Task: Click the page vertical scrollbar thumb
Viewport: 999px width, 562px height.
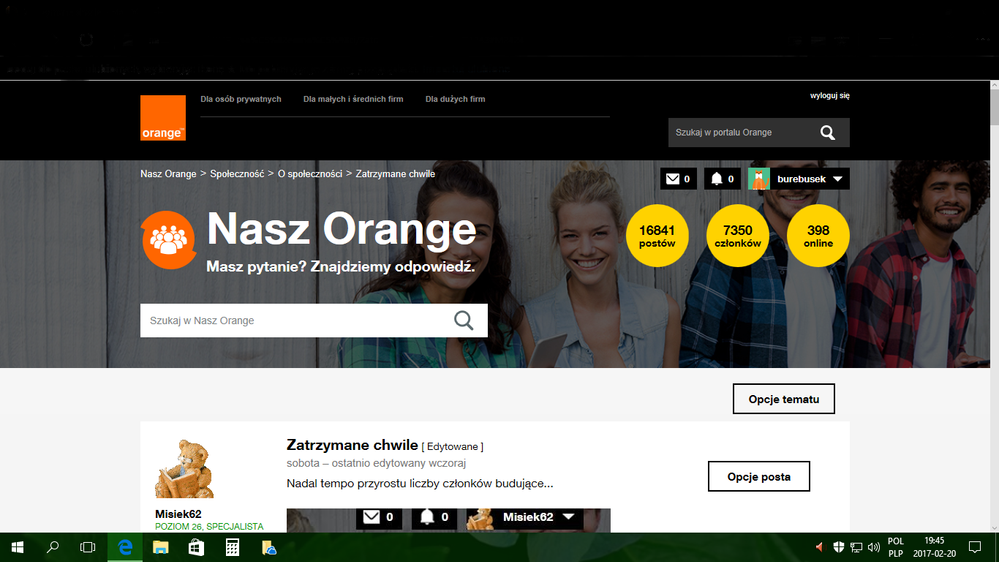Action: (x=994, y=107)
